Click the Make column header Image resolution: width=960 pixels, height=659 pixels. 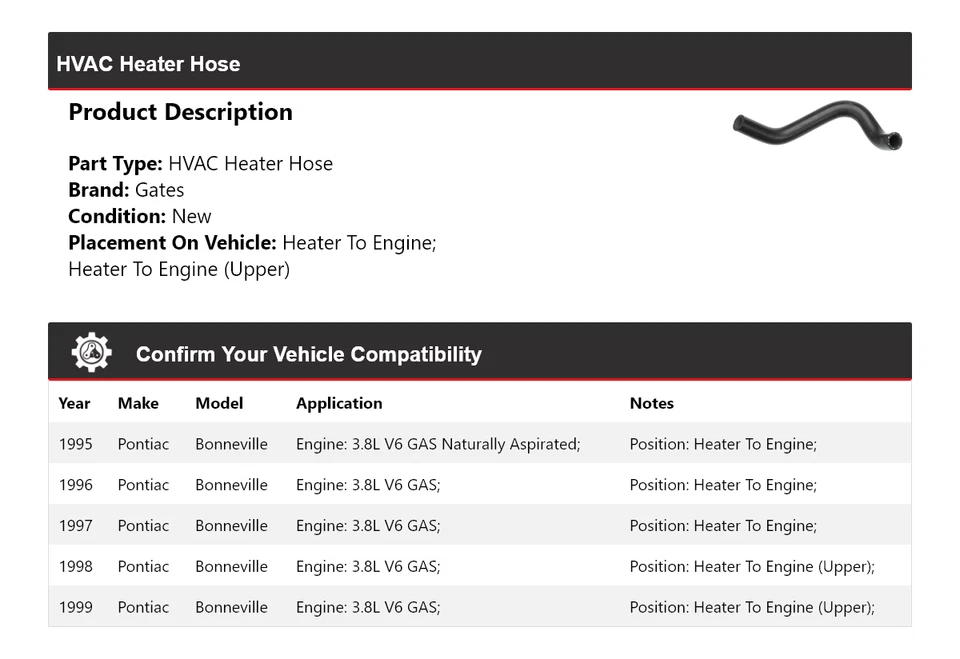coord(138,403)
